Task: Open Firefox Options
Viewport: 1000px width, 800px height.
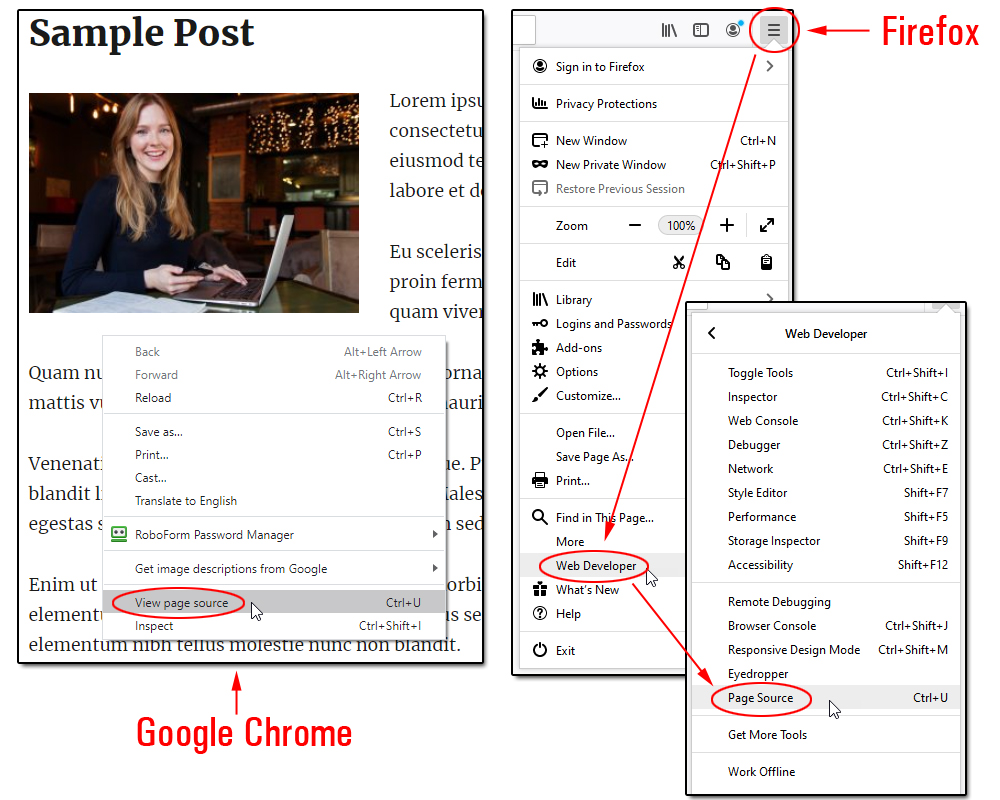Action: (603, 372)
